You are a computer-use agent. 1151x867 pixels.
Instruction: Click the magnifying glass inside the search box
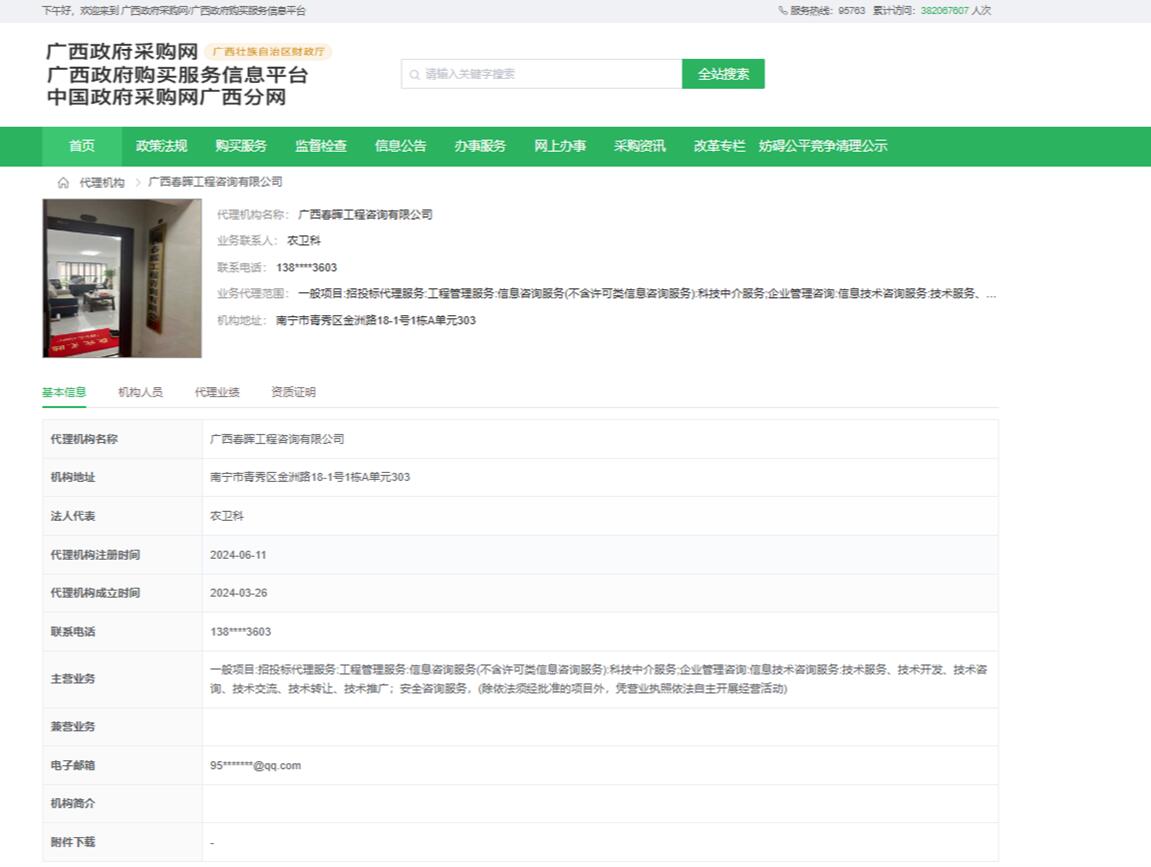(415, 74)
